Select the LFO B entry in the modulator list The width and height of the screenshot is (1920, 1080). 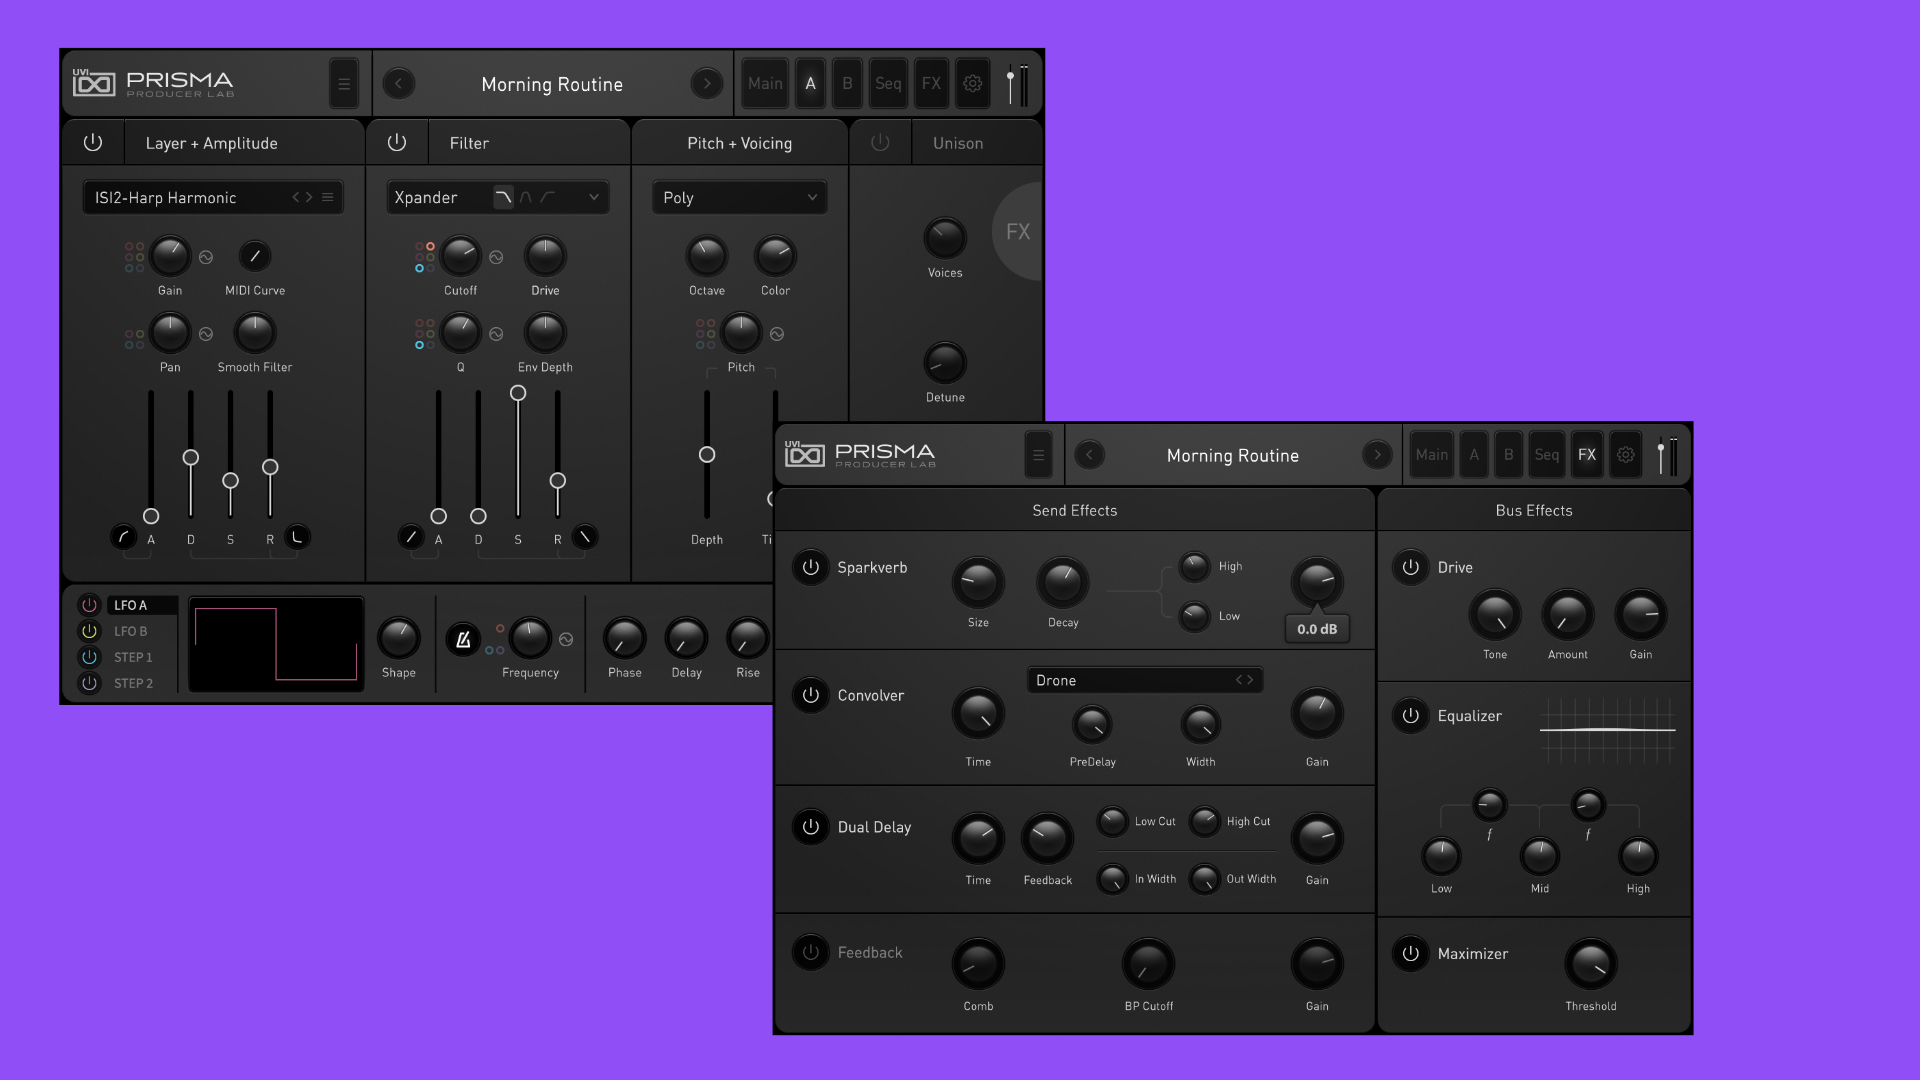pos(131,631)
